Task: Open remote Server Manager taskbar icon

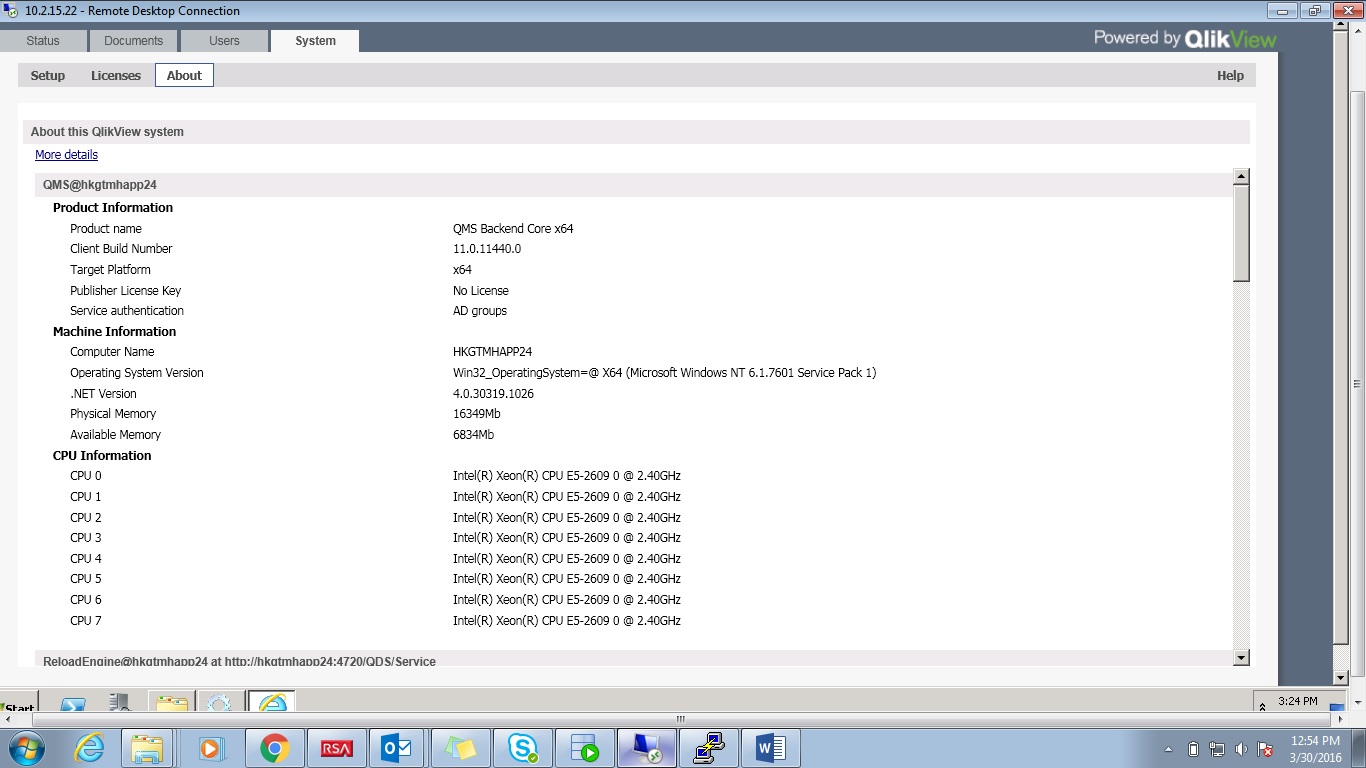Action: click(121, 702)
